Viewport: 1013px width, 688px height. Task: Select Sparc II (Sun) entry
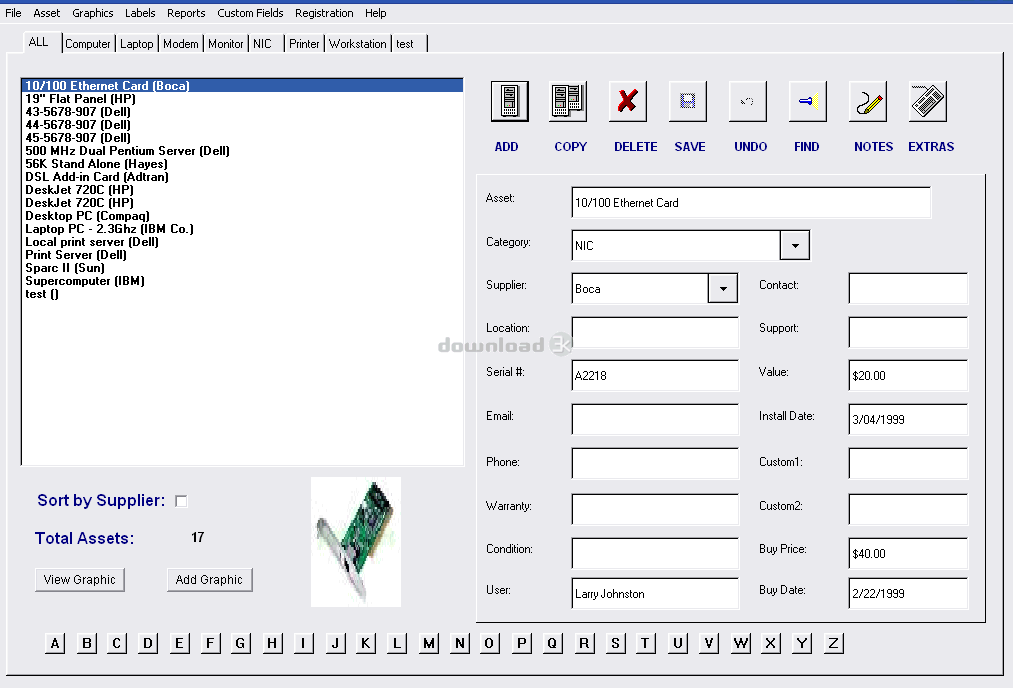coord(242,267)
